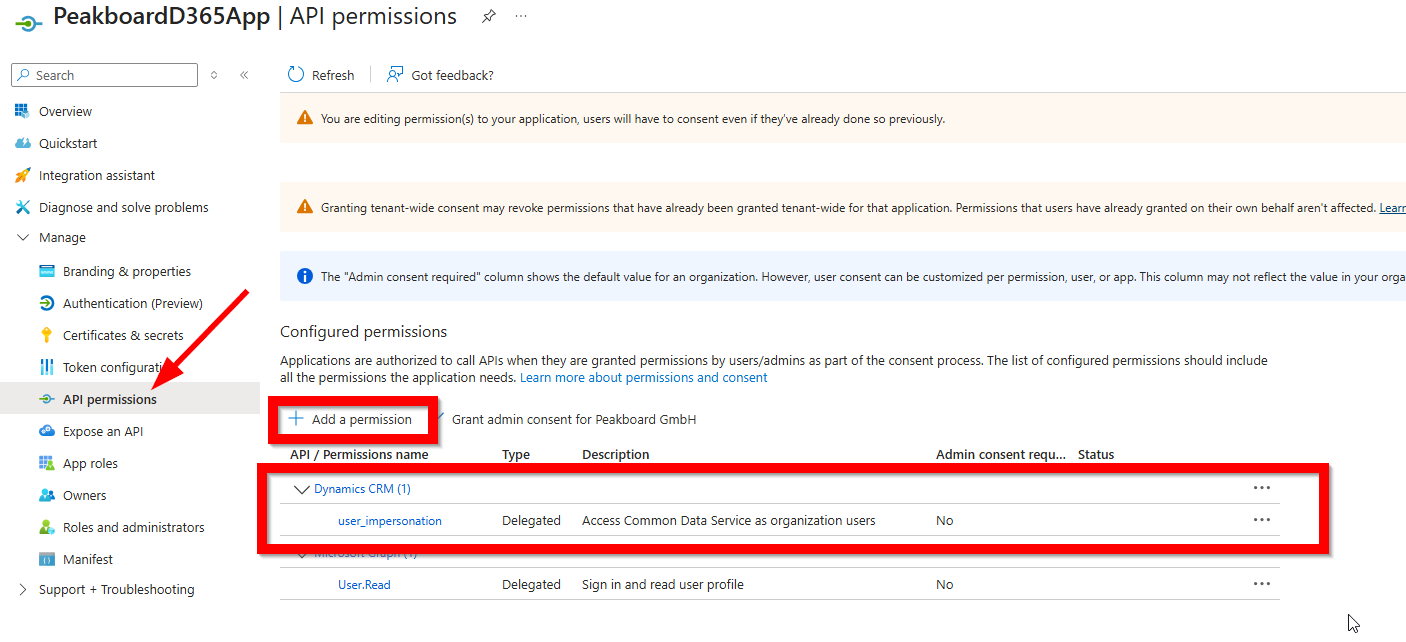Viewport: 1406px width, 642px height.
Task: Launch the Integration assistant
Action: [95, 174]
